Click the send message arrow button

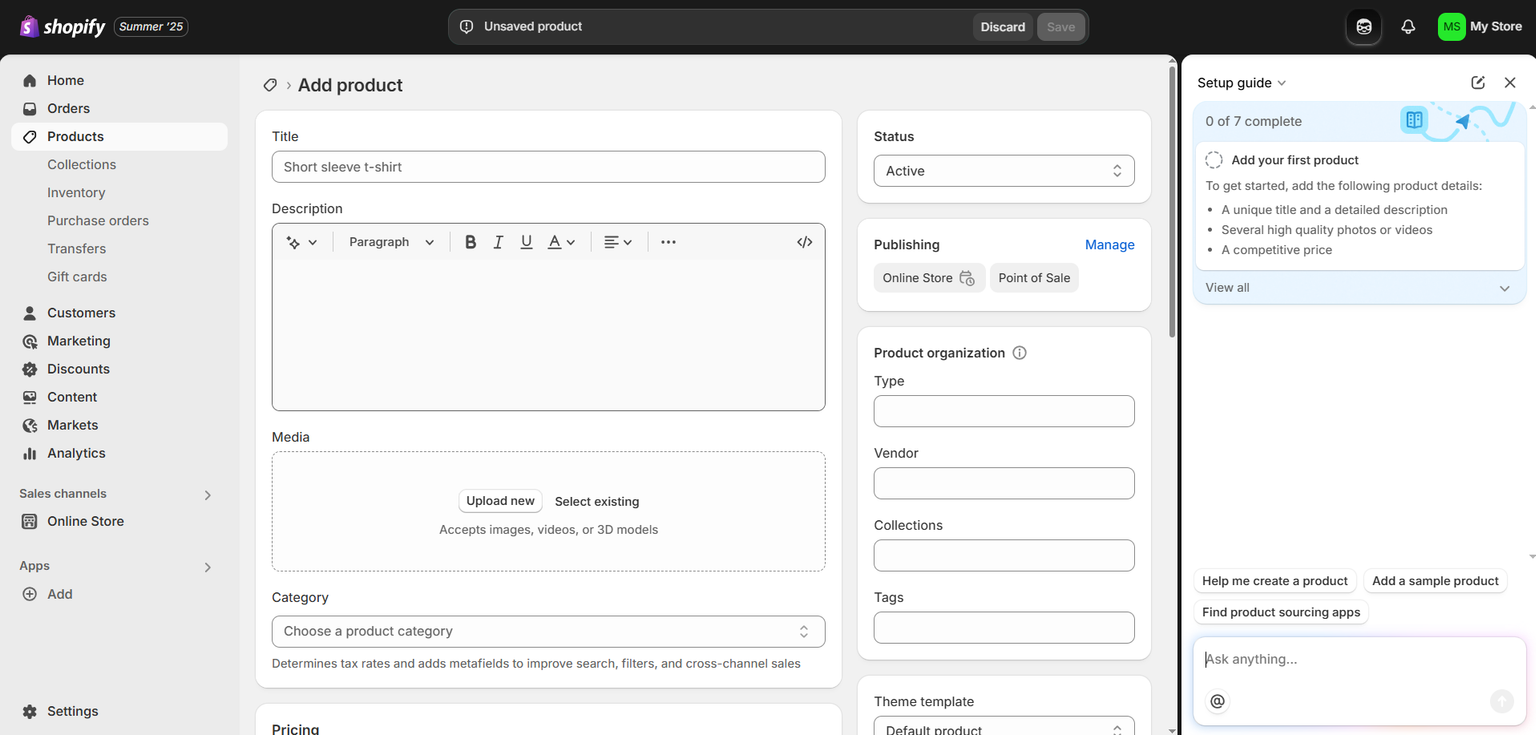[1501, 701]
